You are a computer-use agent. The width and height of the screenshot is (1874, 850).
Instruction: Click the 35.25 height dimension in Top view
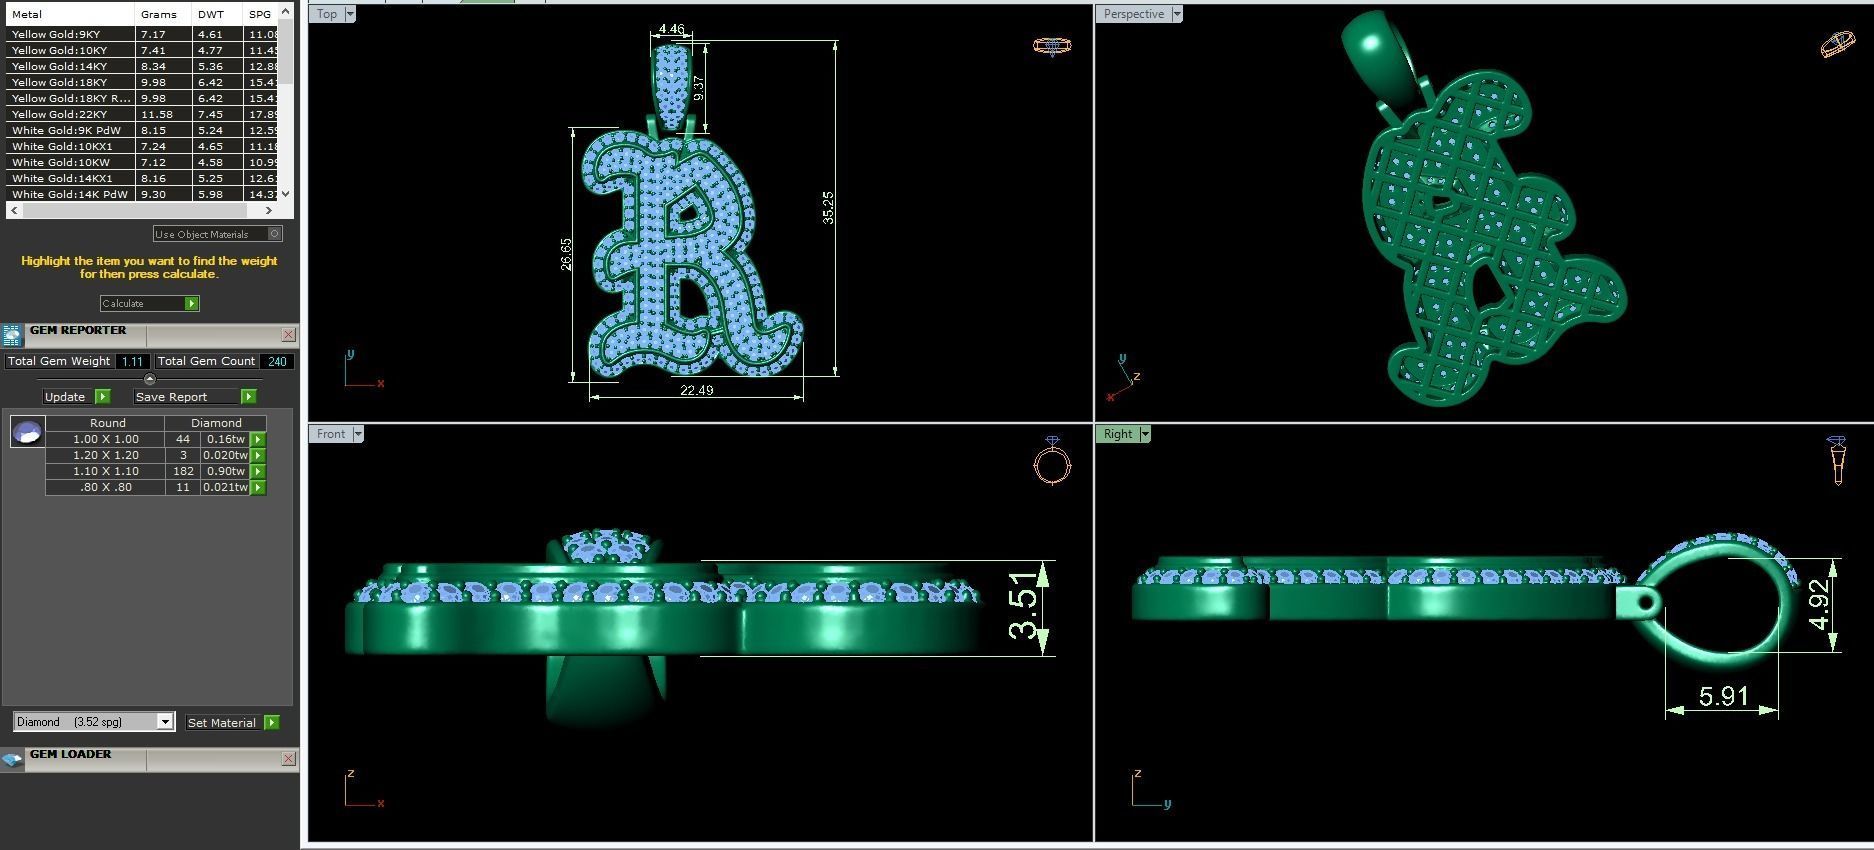[x=828, y=207]
